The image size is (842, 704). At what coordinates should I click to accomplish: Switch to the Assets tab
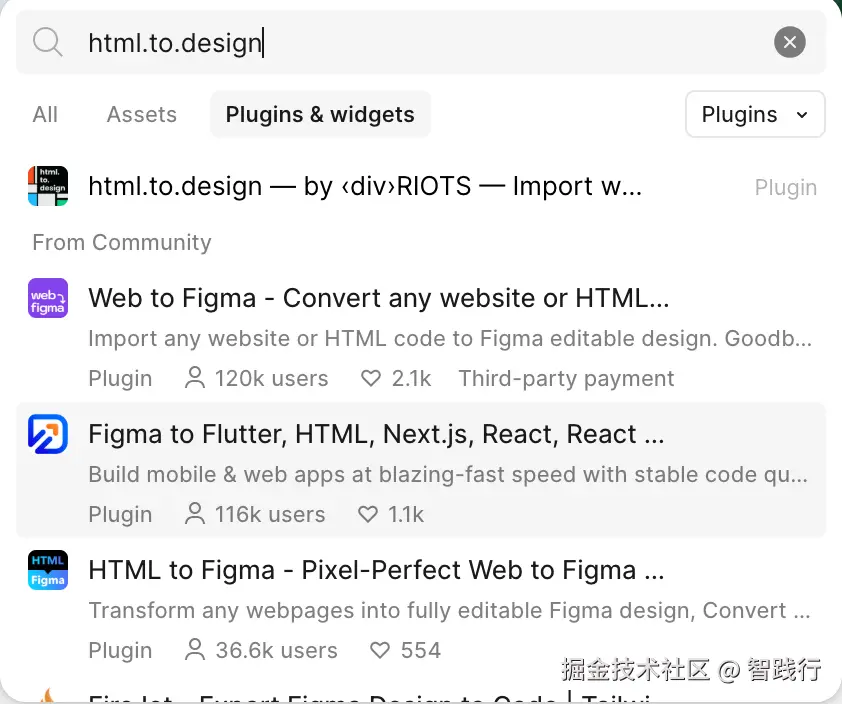(142, 115)
